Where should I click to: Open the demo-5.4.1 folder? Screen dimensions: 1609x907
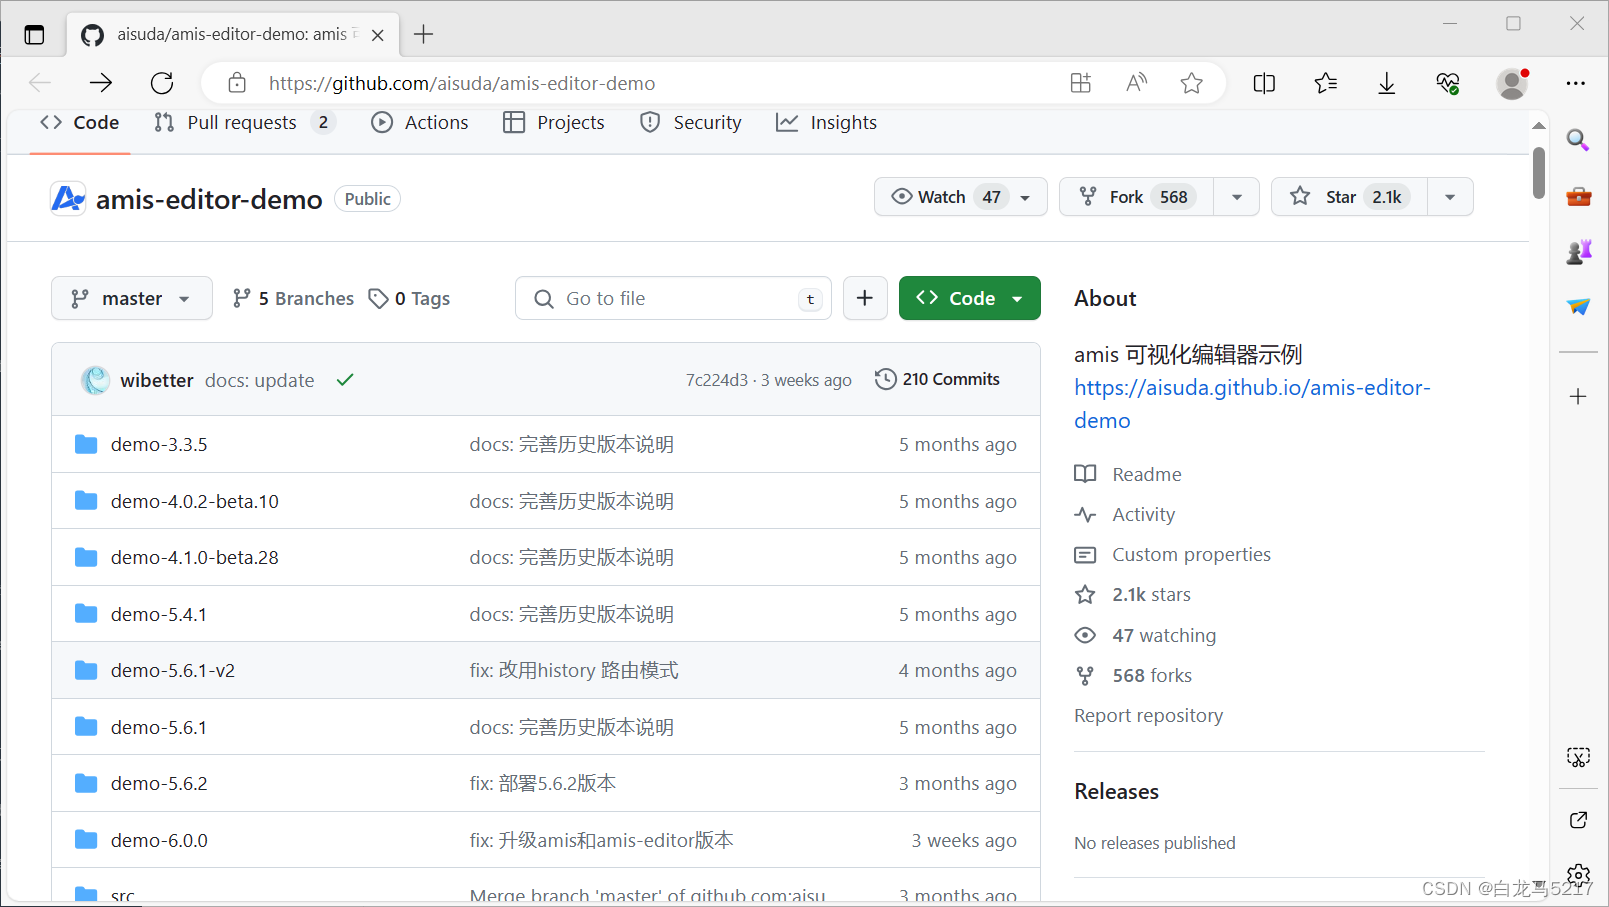click(159, 614)
